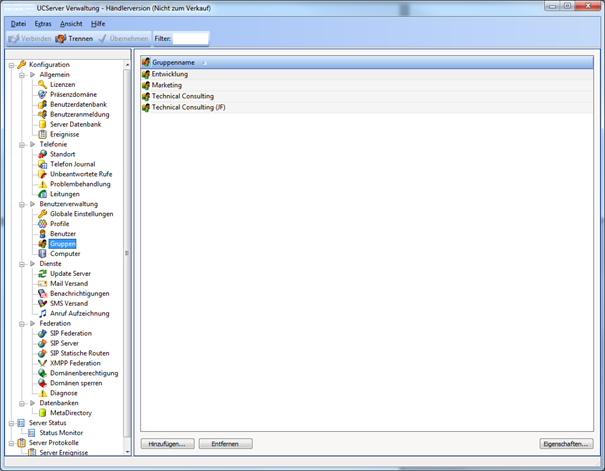
Task: Click the Domänen sperren icon
Action: (x=42, y=383)
